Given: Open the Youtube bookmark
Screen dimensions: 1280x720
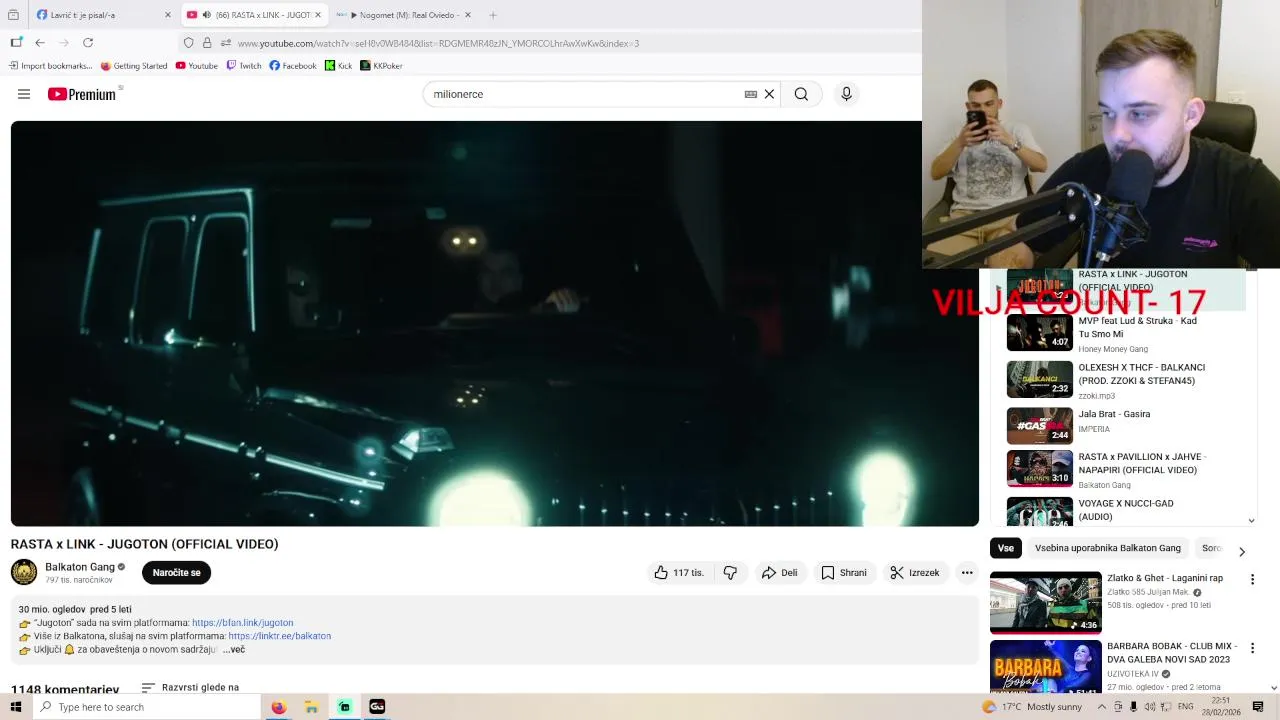Looking at the screenshot, I should point(196,66).
